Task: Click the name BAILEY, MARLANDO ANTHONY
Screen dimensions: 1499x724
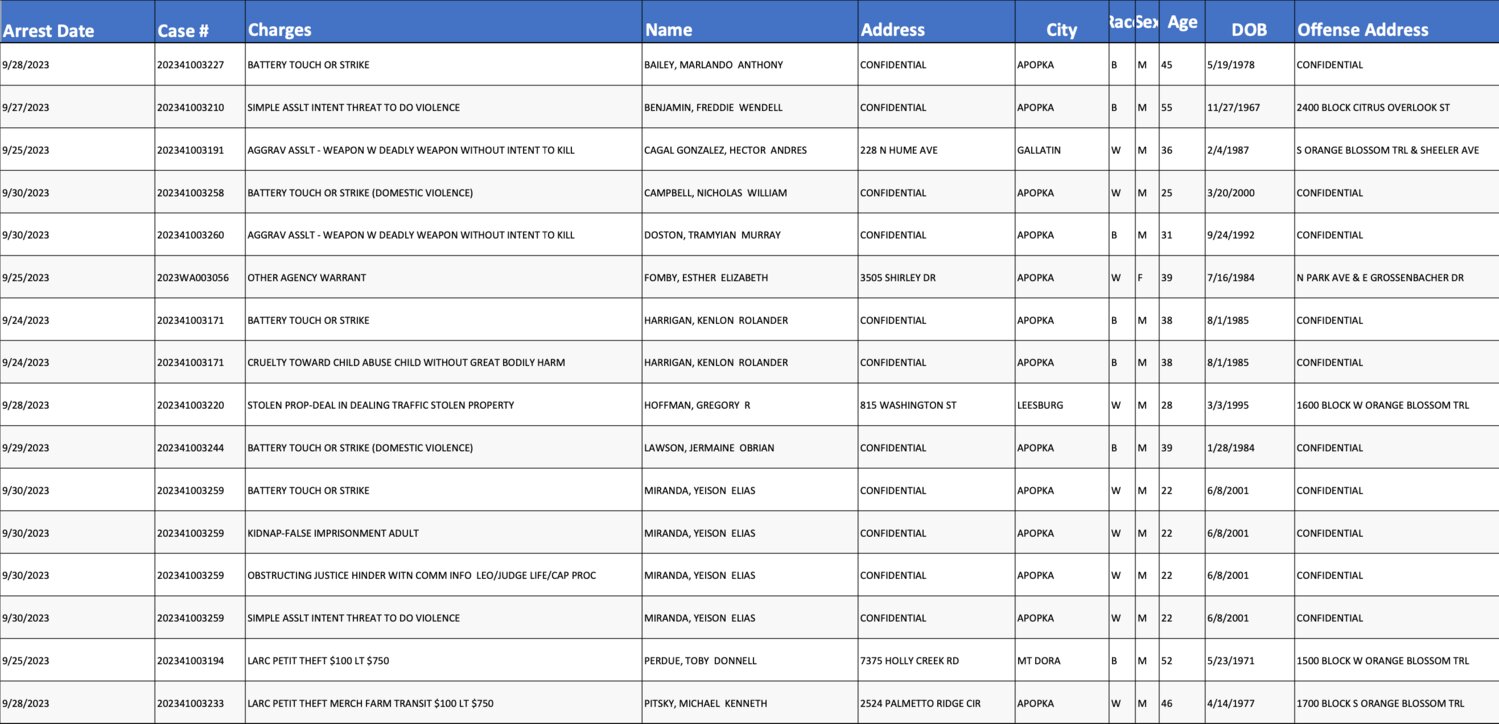Action: coord(714,65)
